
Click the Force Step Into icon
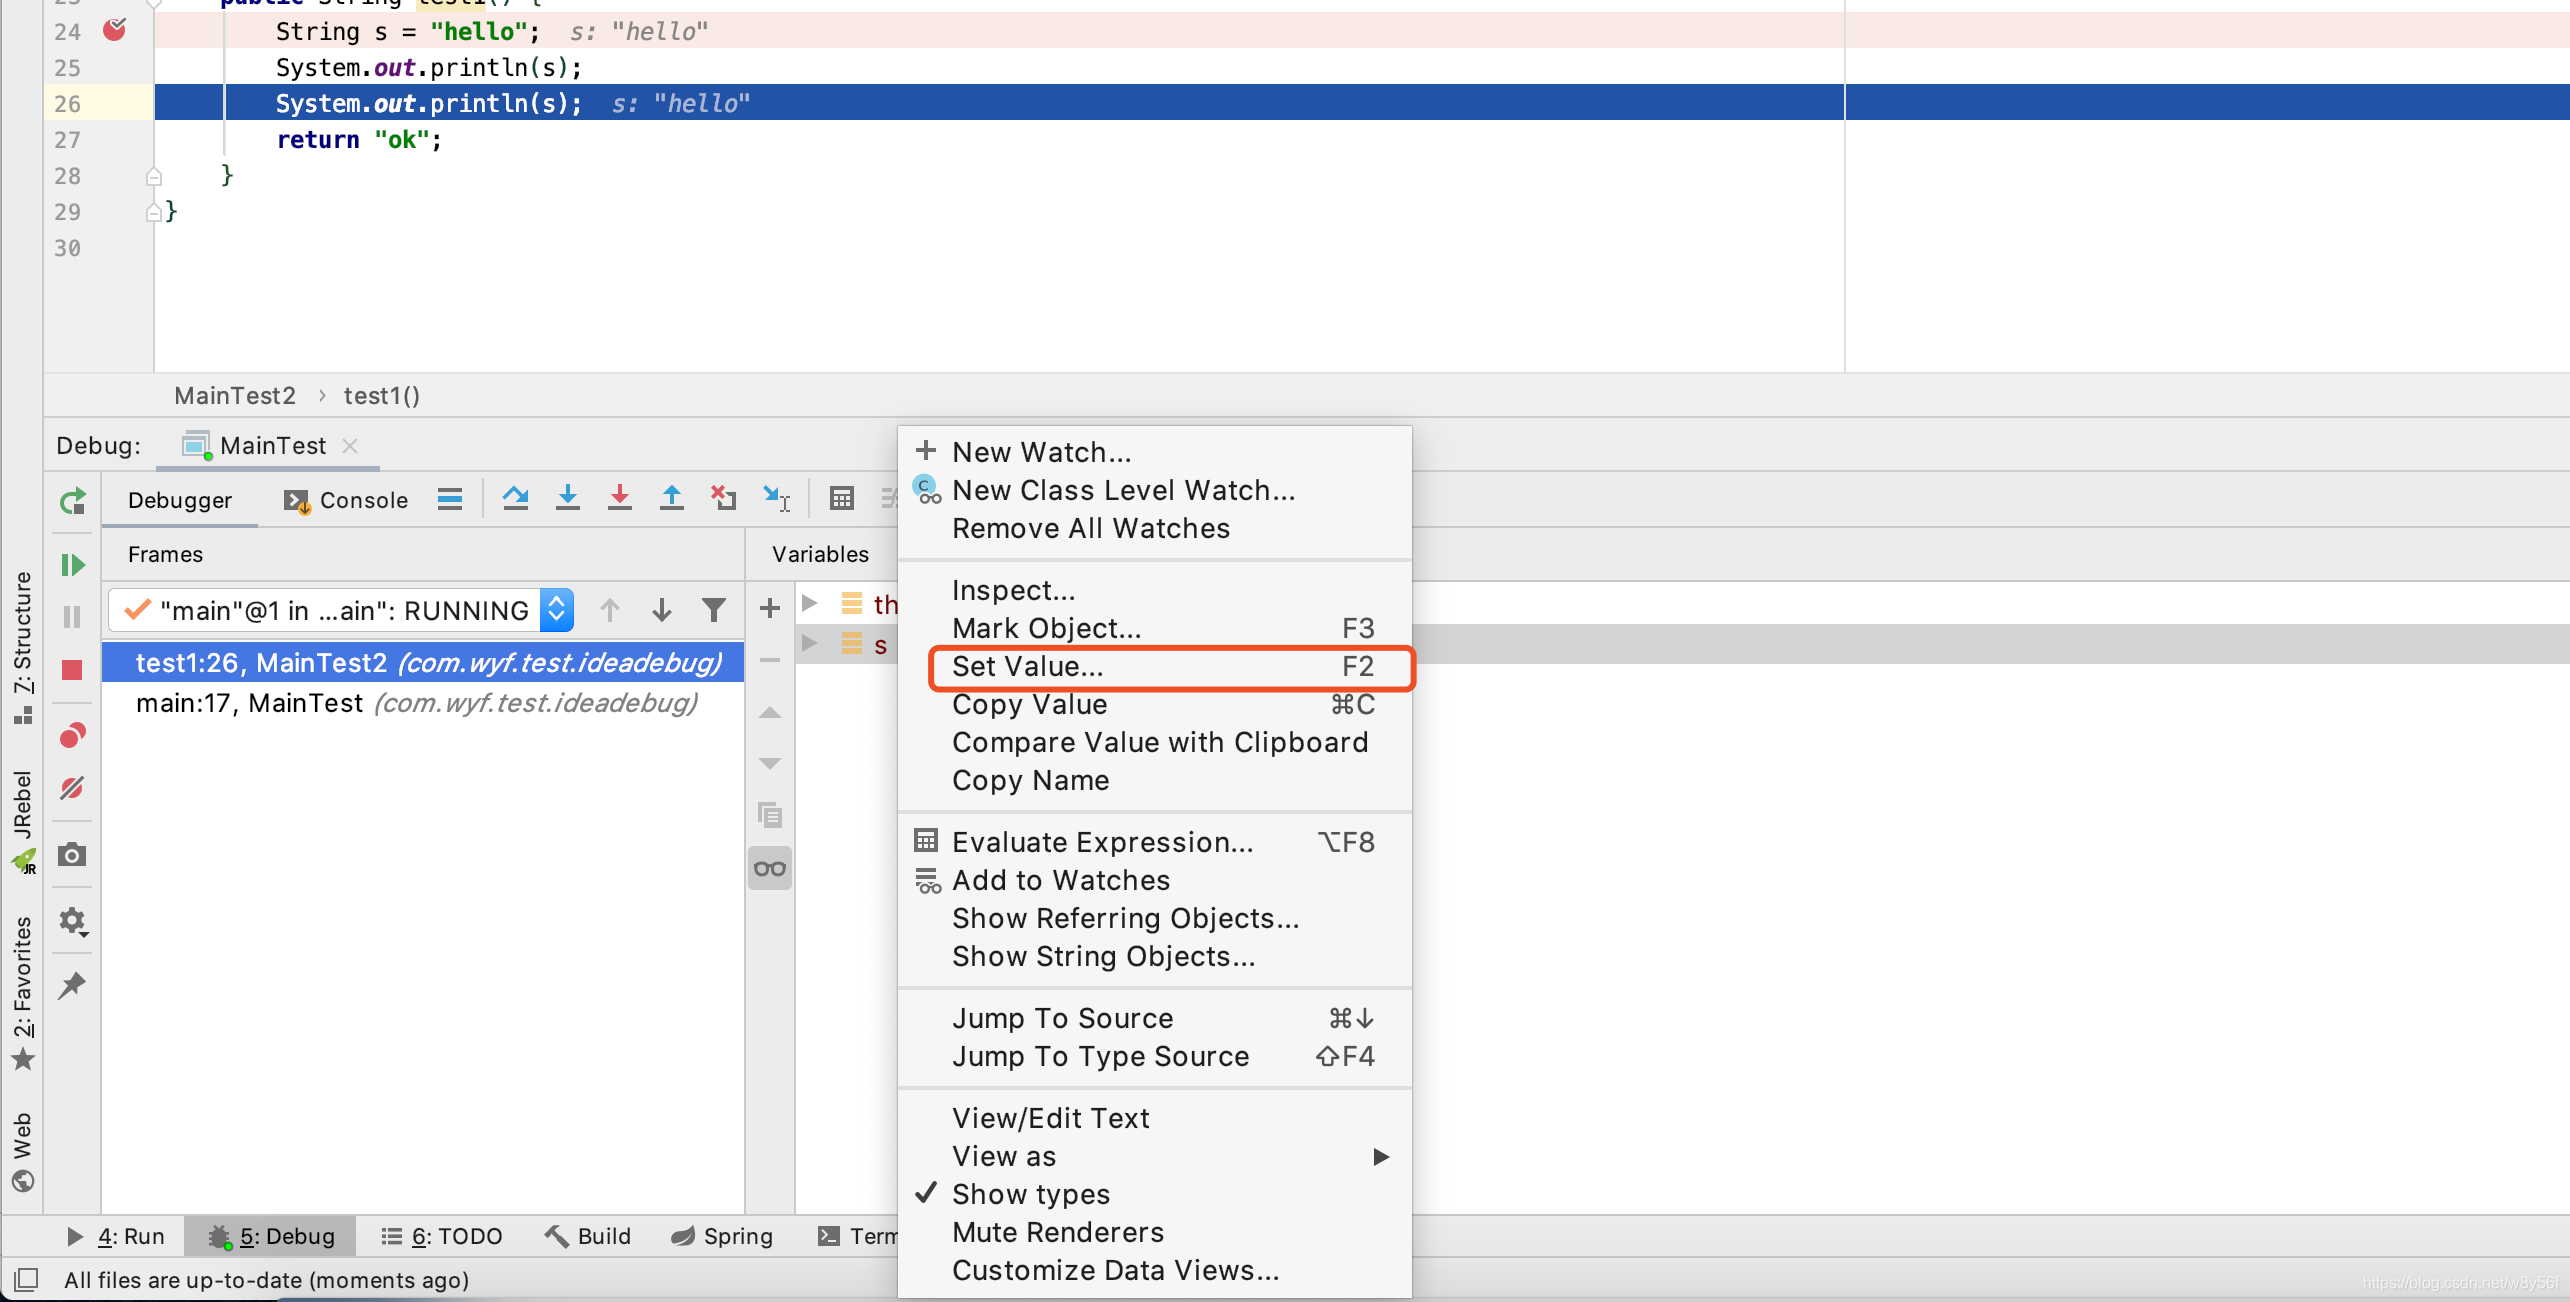[x=620, y=498]
